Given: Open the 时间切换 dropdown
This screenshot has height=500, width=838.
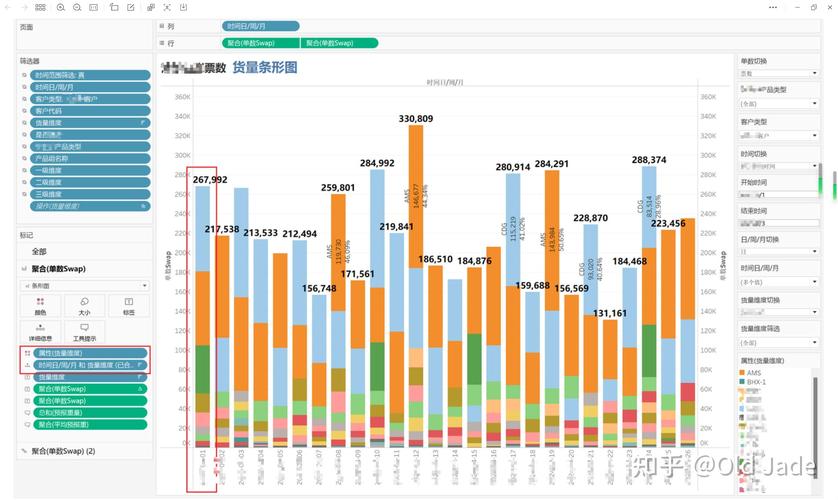Looking at the screenshot, I should point(779,166).
